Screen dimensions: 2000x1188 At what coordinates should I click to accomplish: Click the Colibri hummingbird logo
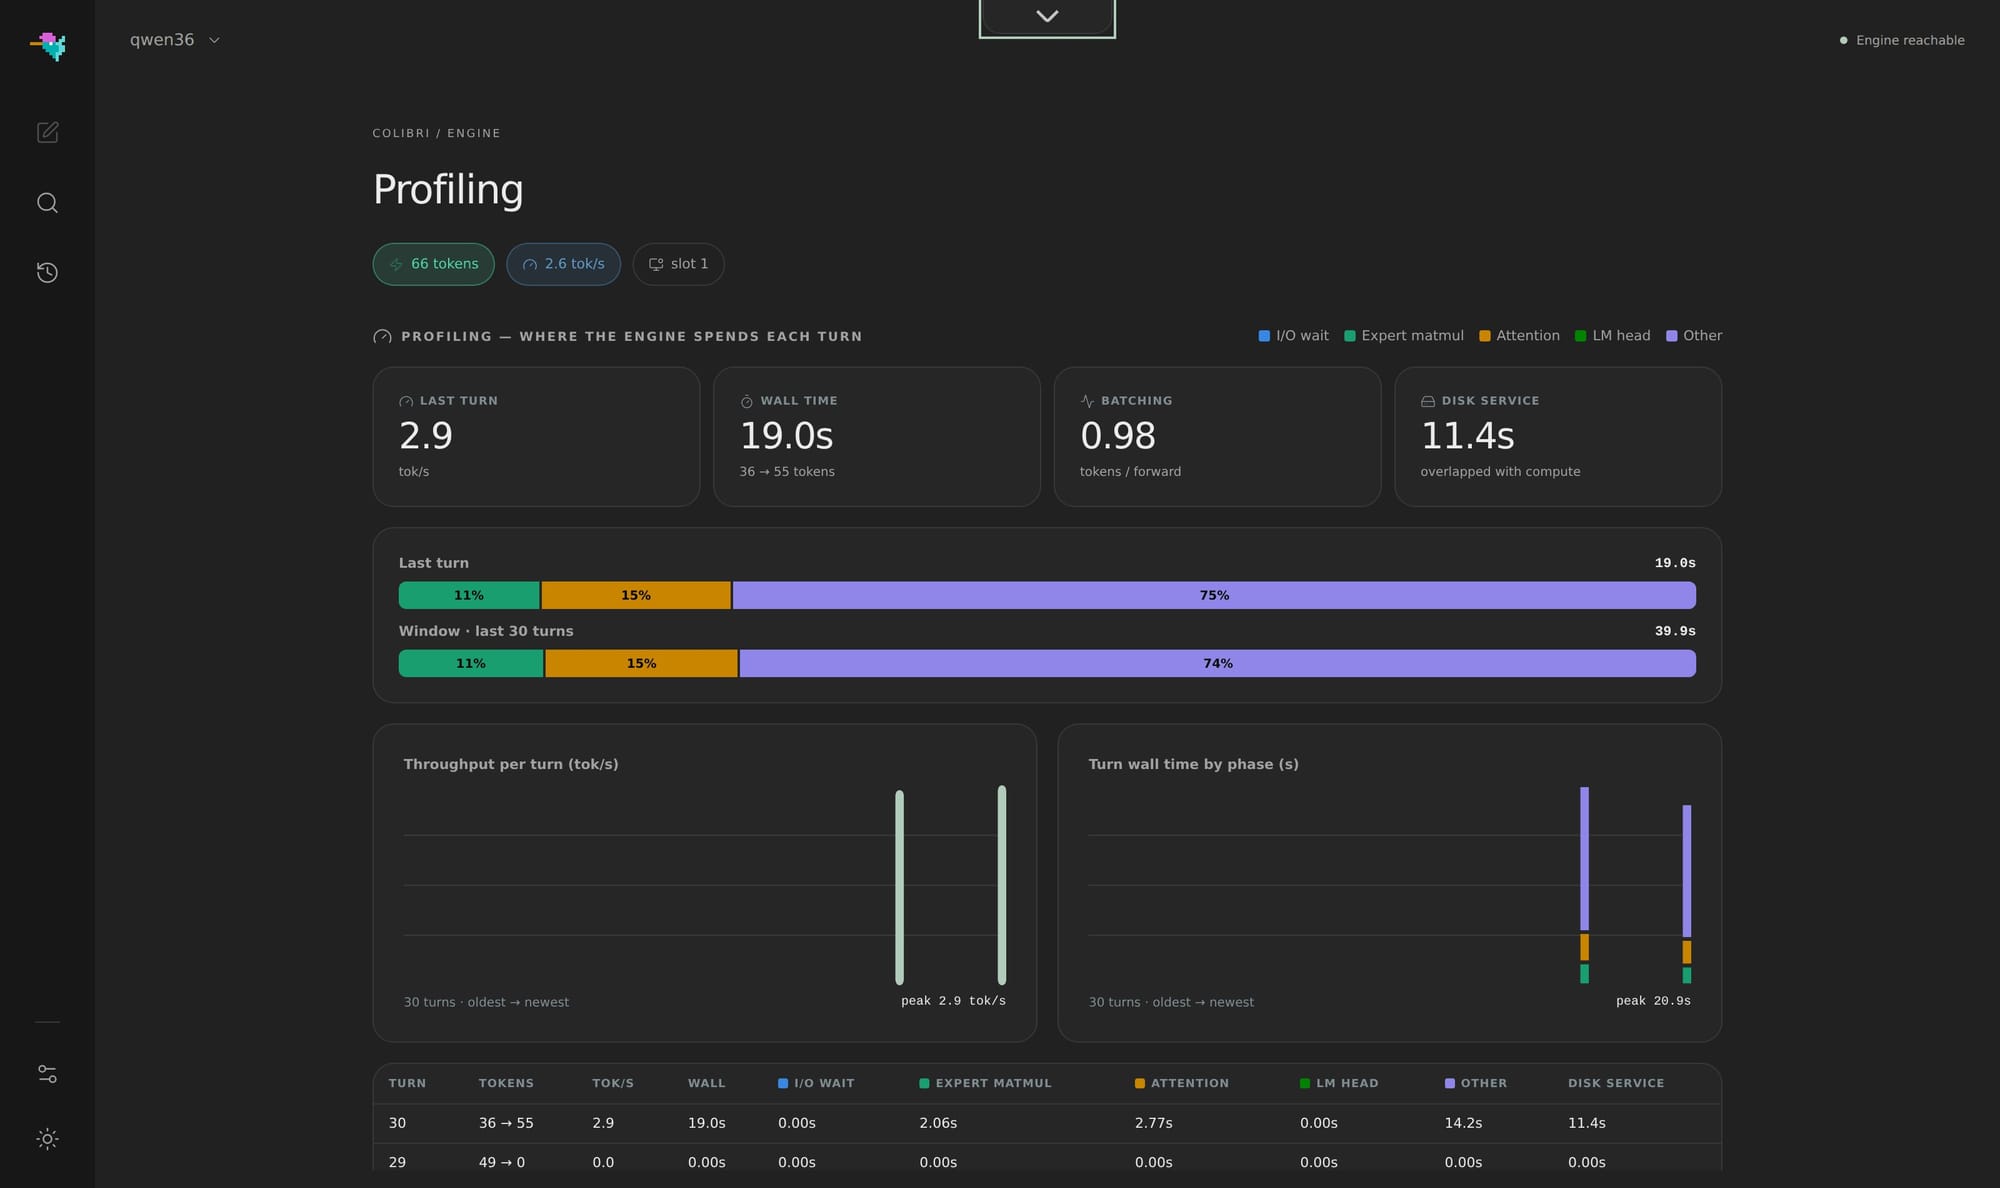click(x=48, y=46)
